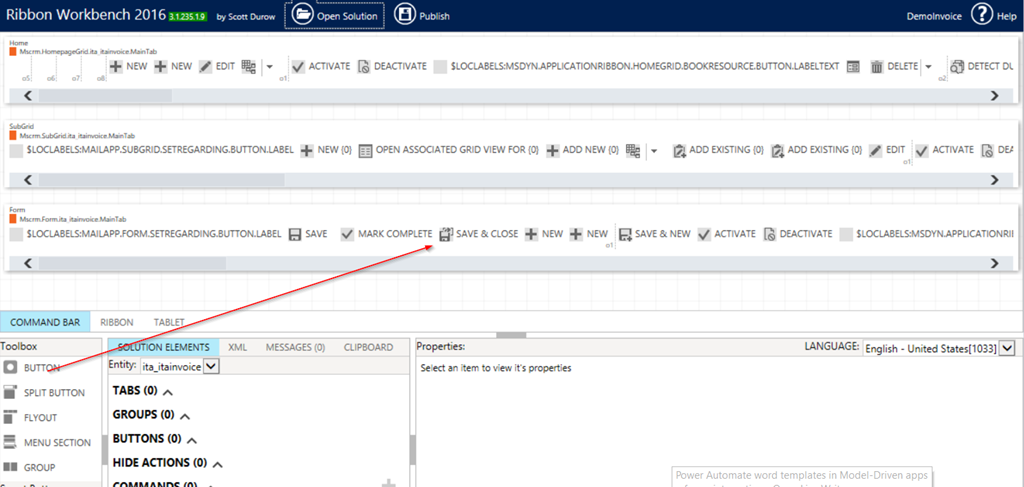Click Save & Close icon in Form ribbon
This screenshot has width=1024, height=487.
point(446,234)
